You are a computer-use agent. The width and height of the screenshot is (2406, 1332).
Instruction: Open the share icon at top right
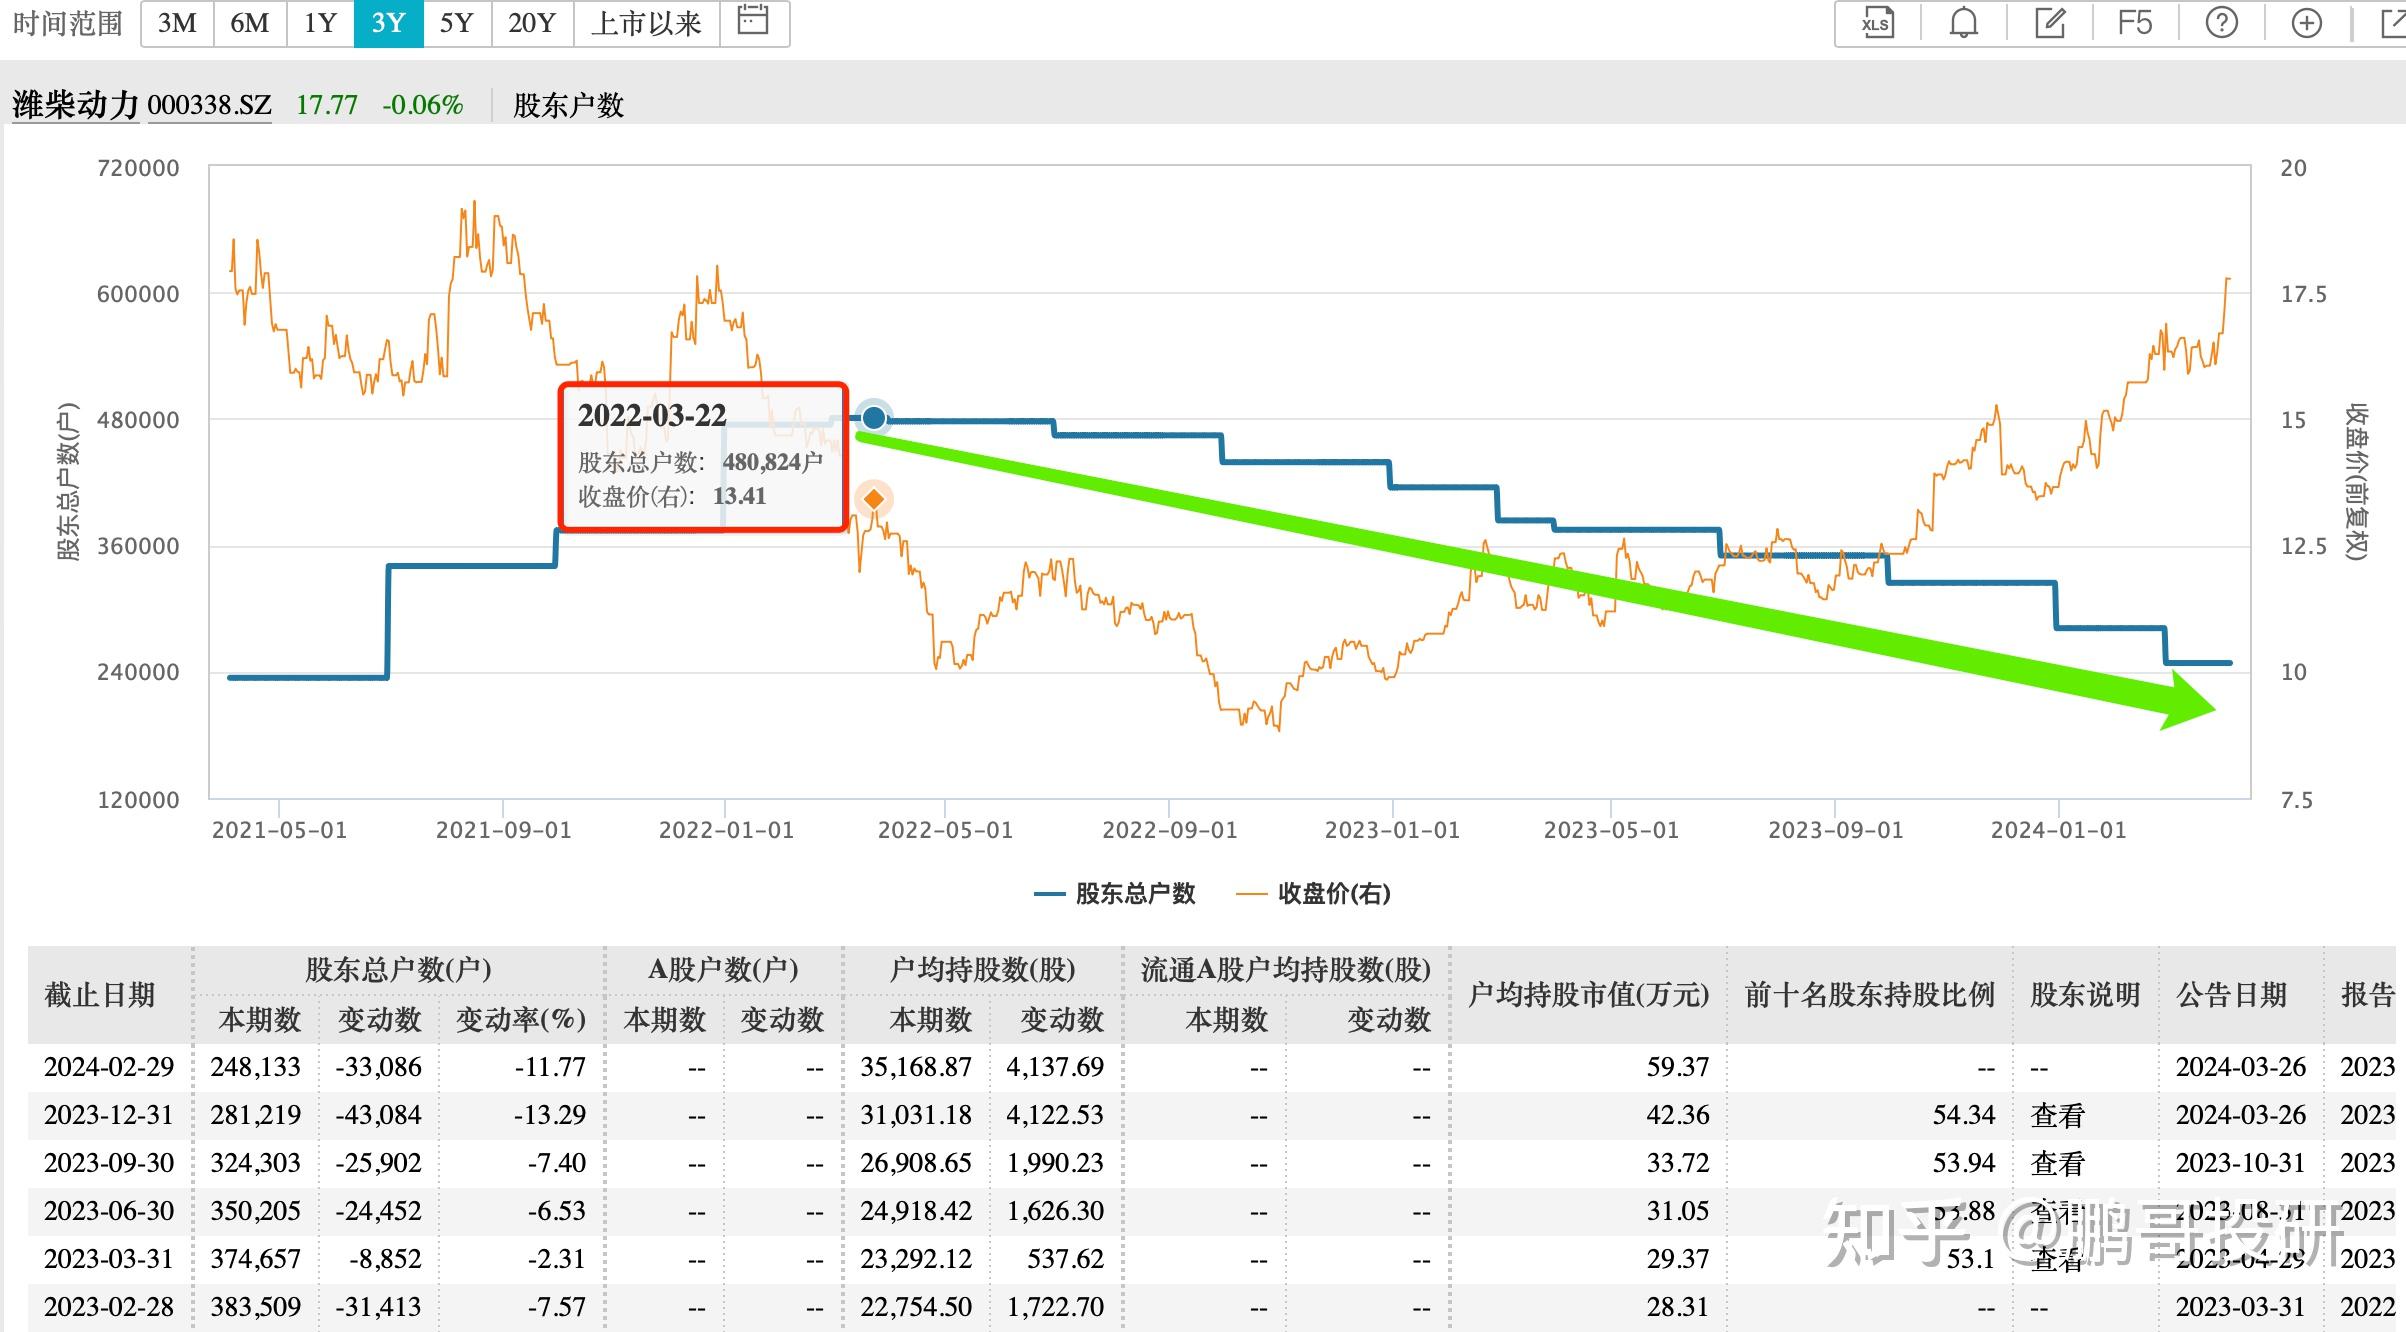pos(2388,22)
